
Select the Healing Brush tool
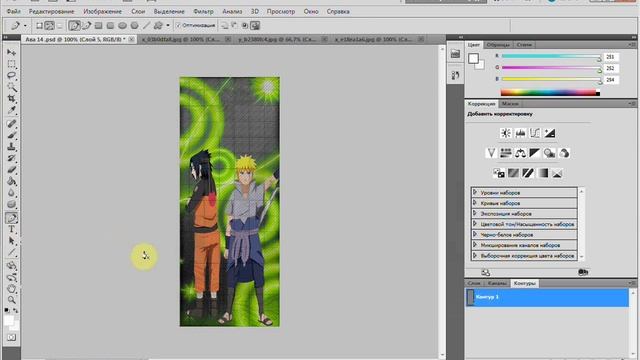pyautogui.click(x=11, y=123)
